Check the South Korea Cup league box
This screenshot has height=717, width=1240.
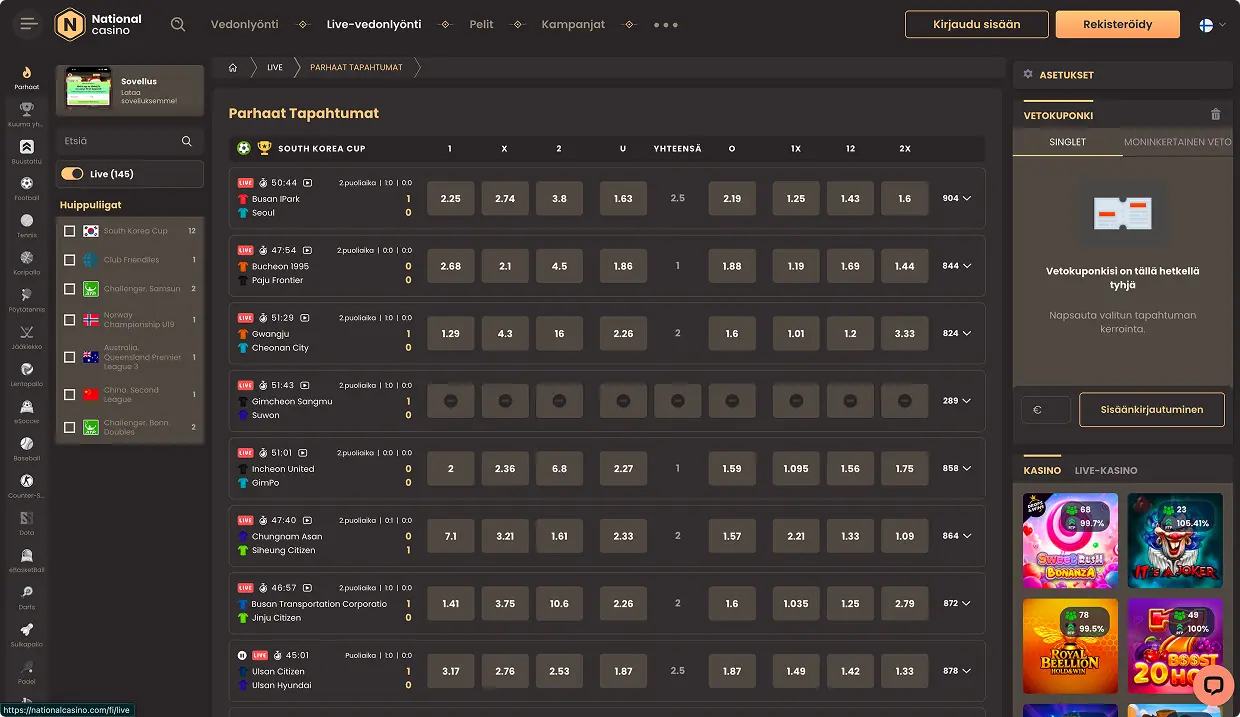pos(69,231)
